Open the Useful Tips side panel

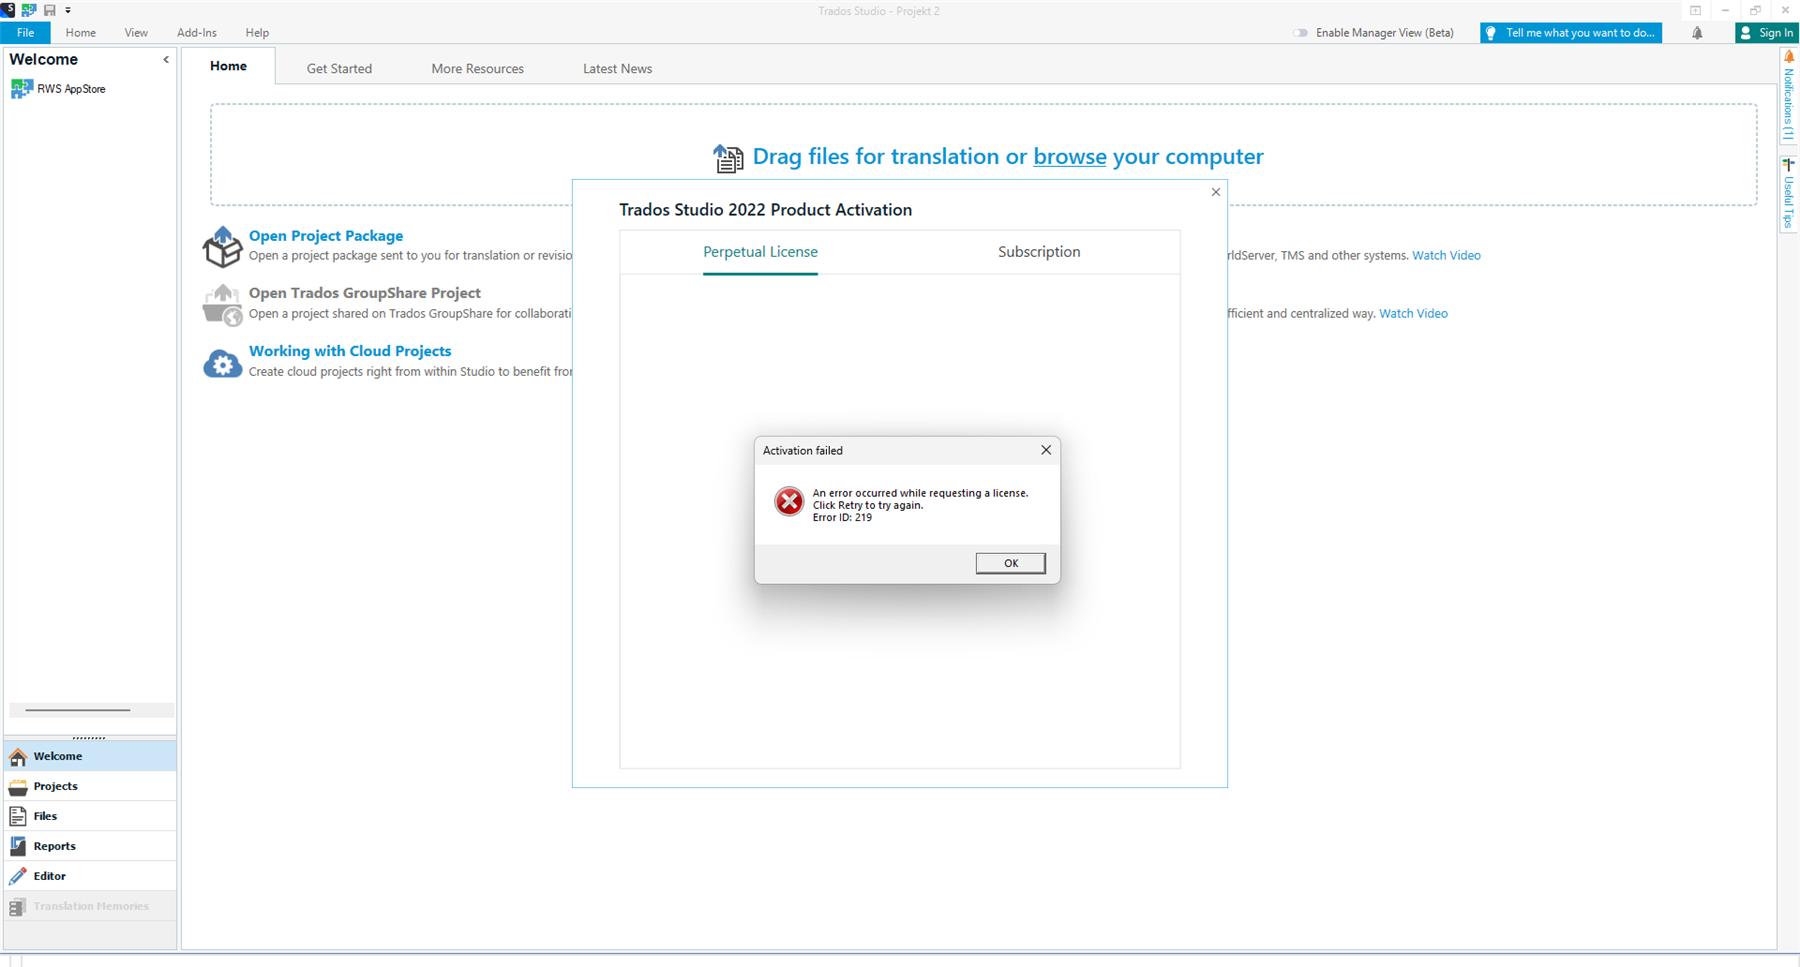[x=1789, y=193]
